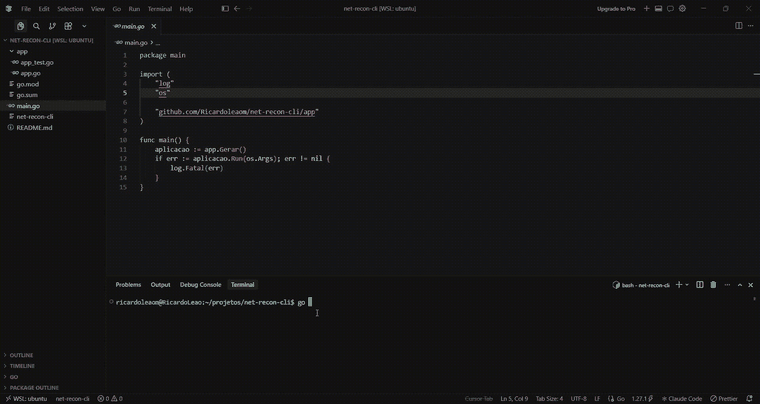Open notifications bell in status bar

750,399
